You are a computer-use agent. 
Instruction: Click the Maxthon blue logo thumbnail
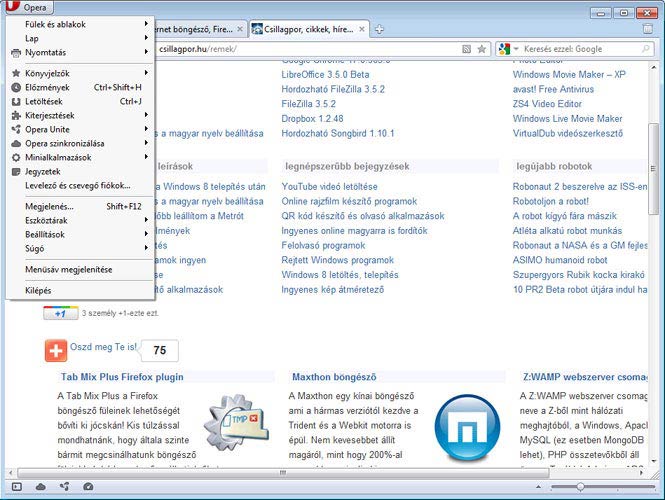(467, 427)
